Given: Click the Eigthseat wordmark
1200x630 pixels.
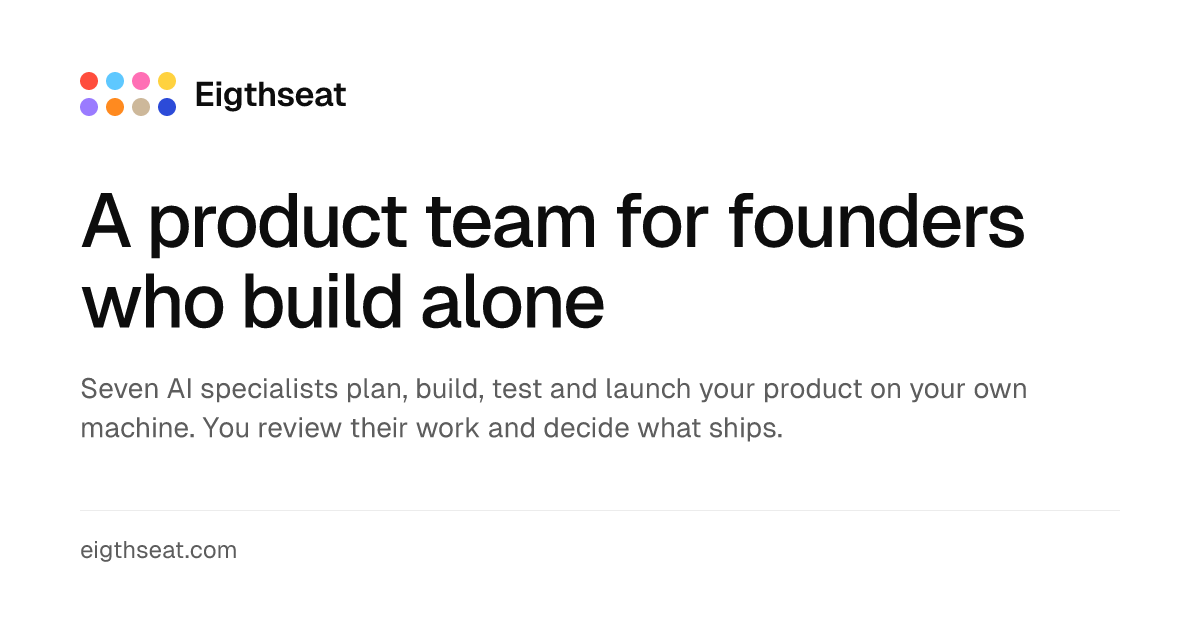Looking at the screenshot, I should [x=271, y=95].
